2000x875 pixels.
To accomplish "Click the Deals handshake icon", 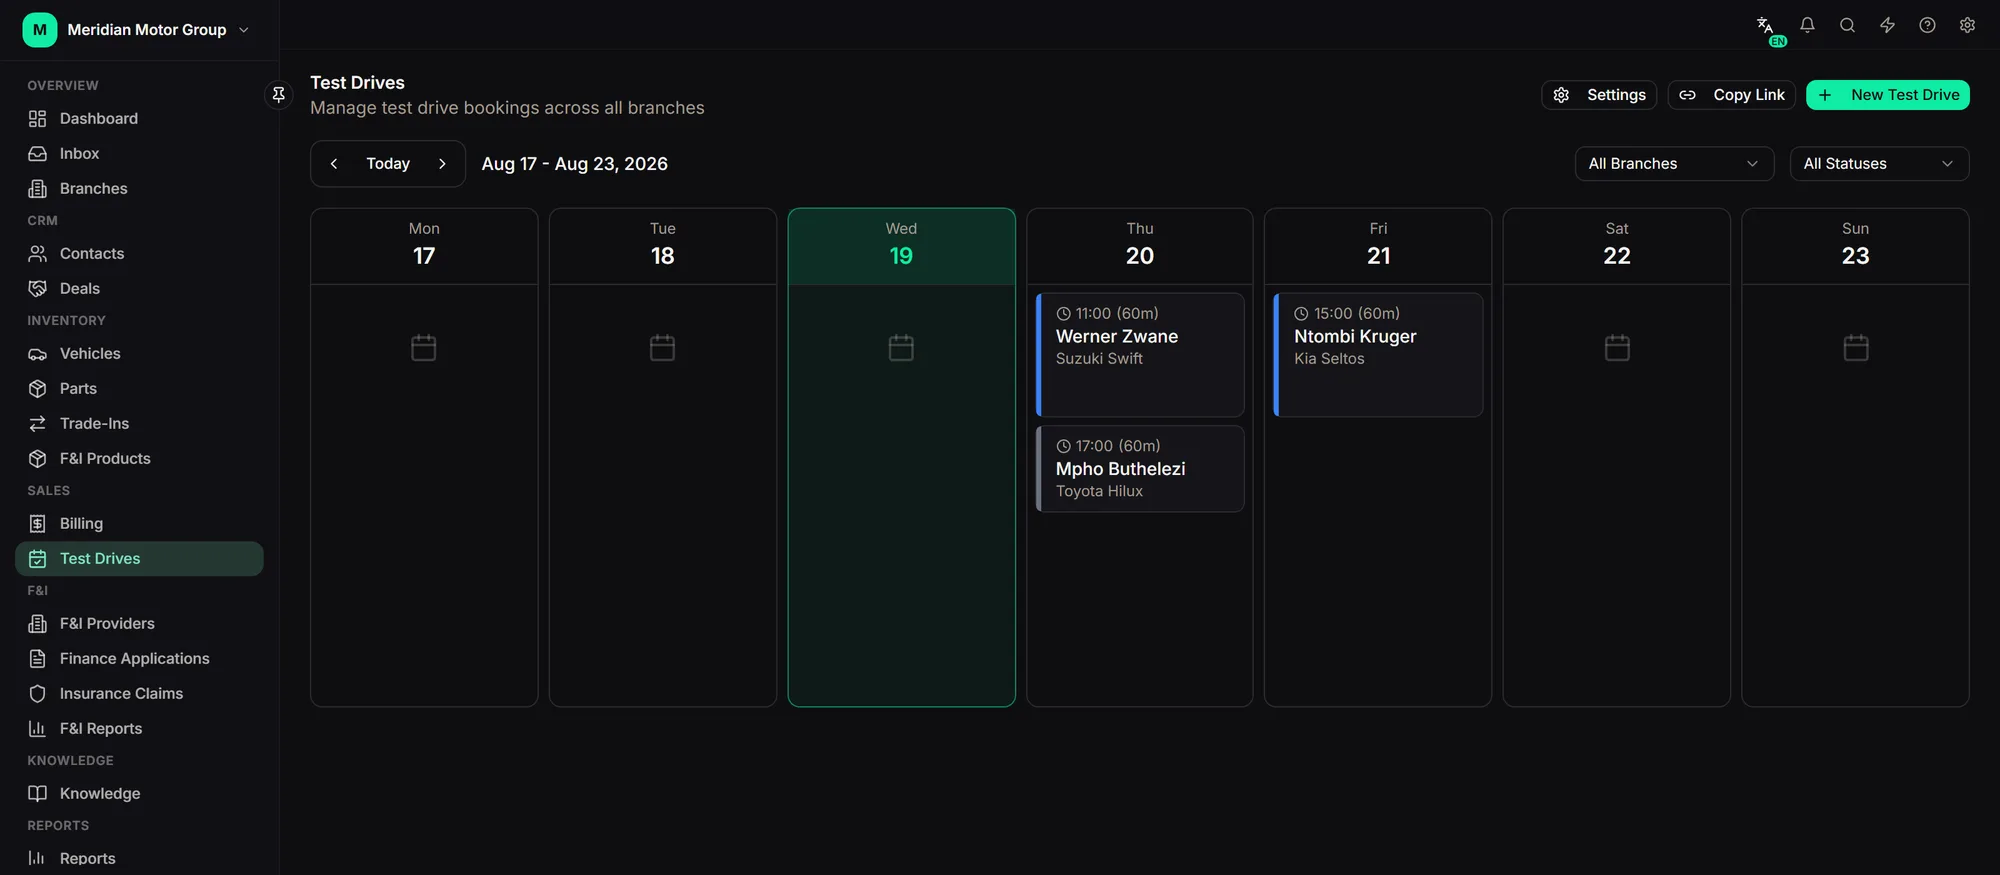I will tap(37, 289).
